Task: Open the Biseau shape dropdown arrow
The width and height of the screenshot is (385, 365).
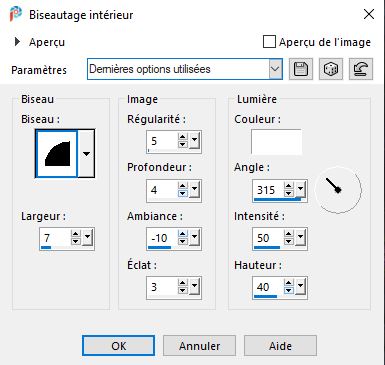Action: [86, 153]
